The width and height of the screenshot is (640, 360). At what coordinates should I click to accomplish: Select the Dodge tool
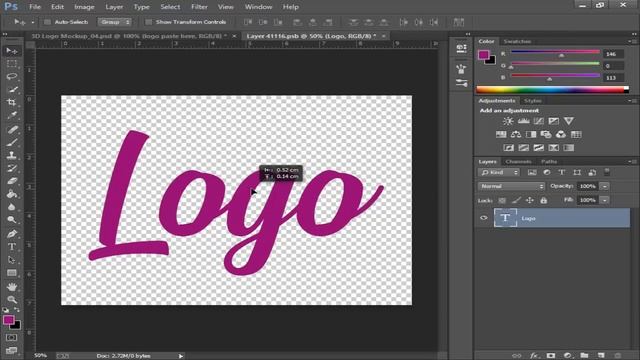11,220
